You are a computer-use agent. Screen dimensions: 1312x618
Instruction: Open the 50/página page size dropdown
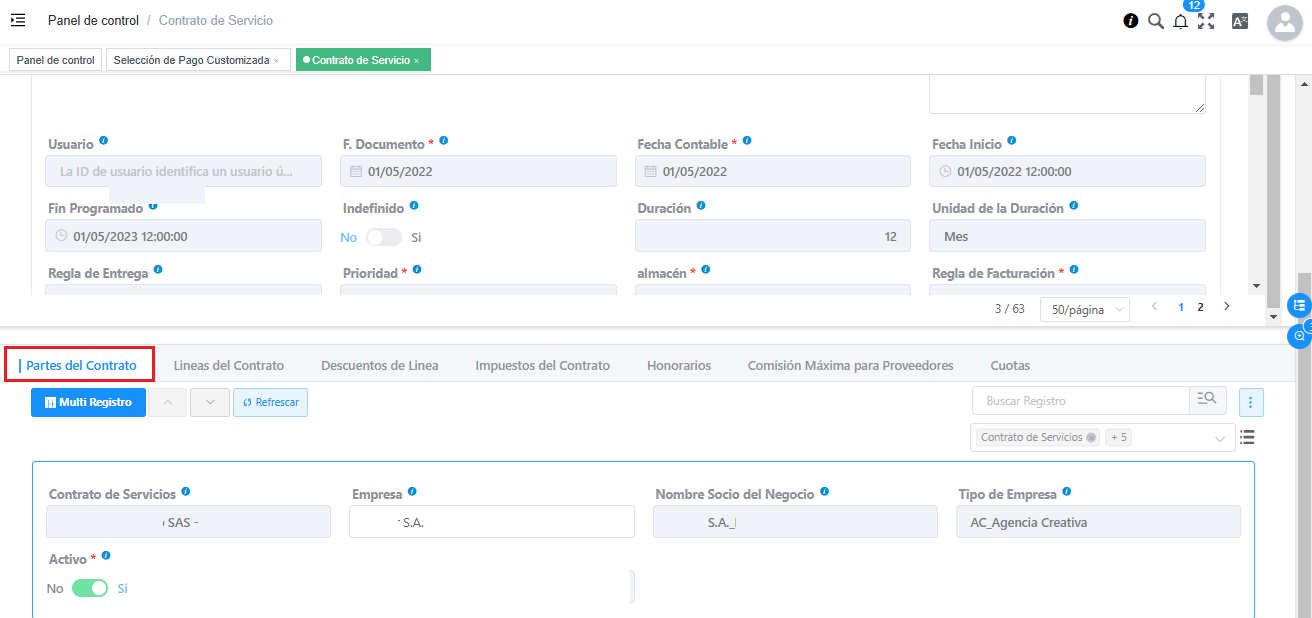pos(1084,310)
